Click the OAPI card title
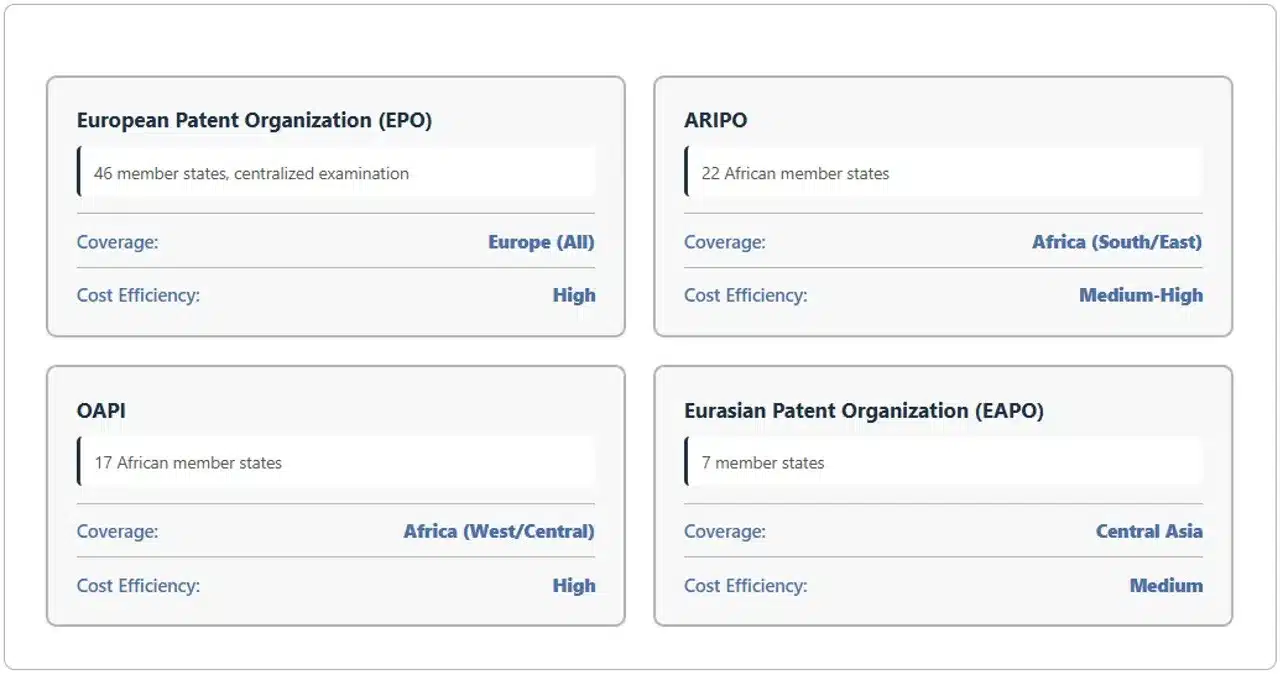The image size is (1283, 675). click(x=99, y=410)
